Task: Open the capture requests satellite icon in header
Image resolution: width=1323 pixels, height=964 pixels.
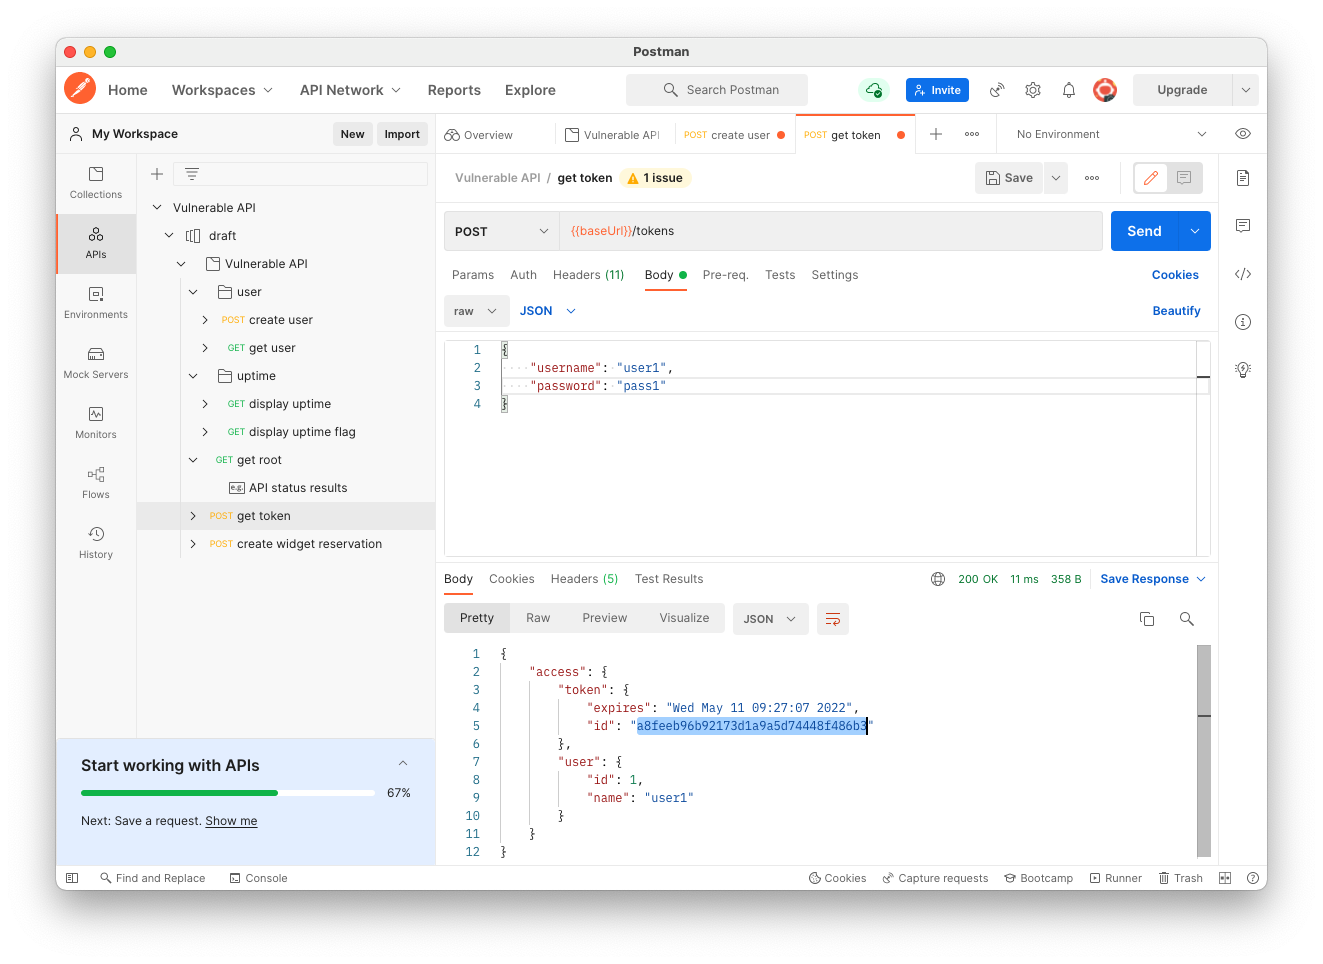Action: [997, 90]
